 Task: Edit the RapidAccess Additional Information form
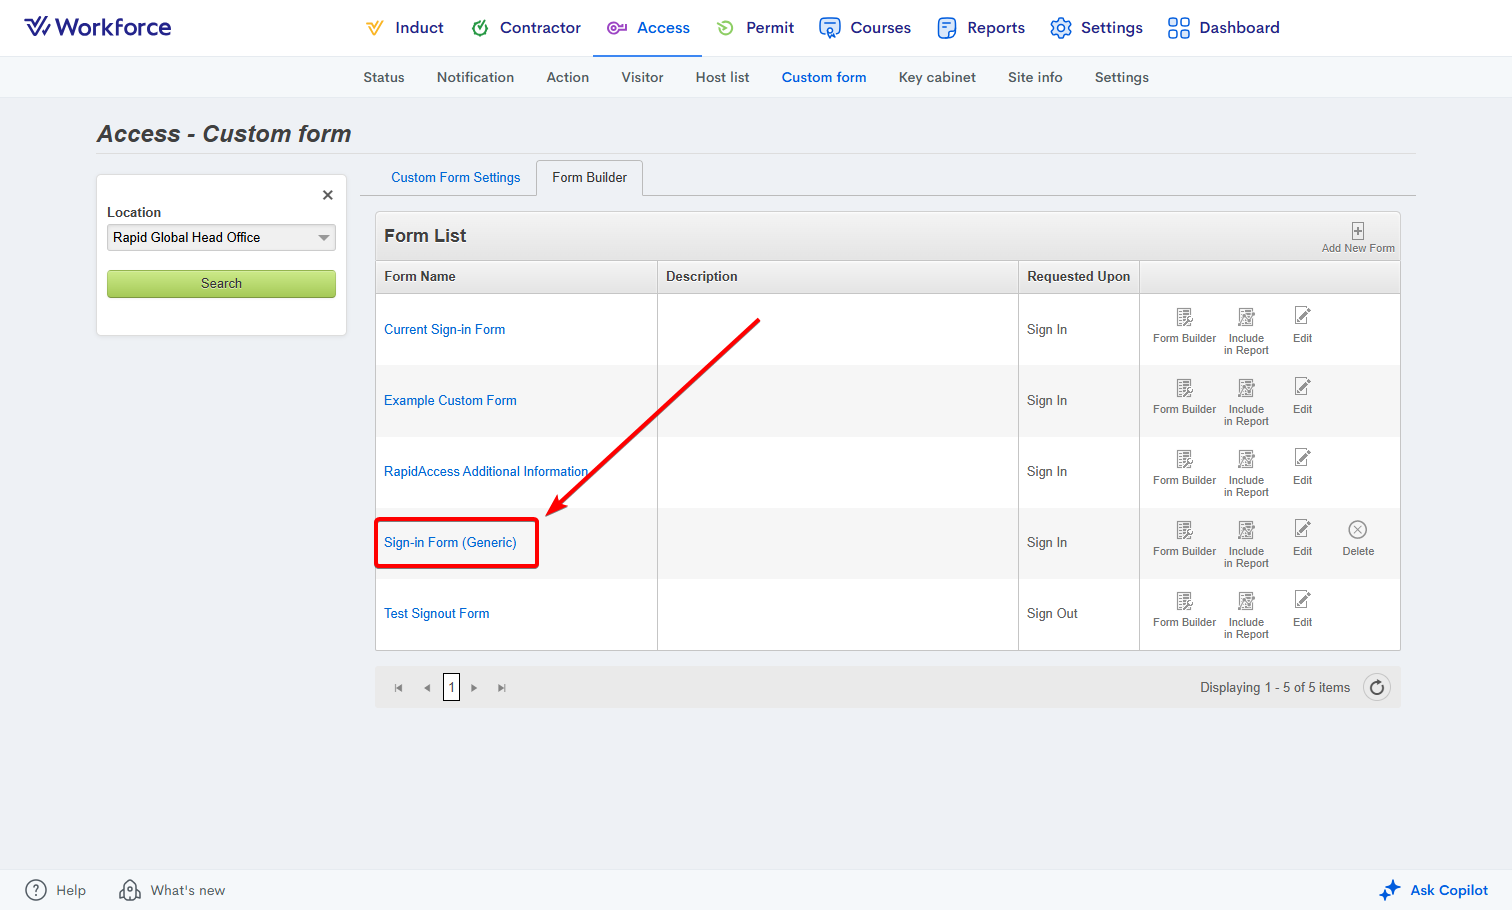(1302, 459)
